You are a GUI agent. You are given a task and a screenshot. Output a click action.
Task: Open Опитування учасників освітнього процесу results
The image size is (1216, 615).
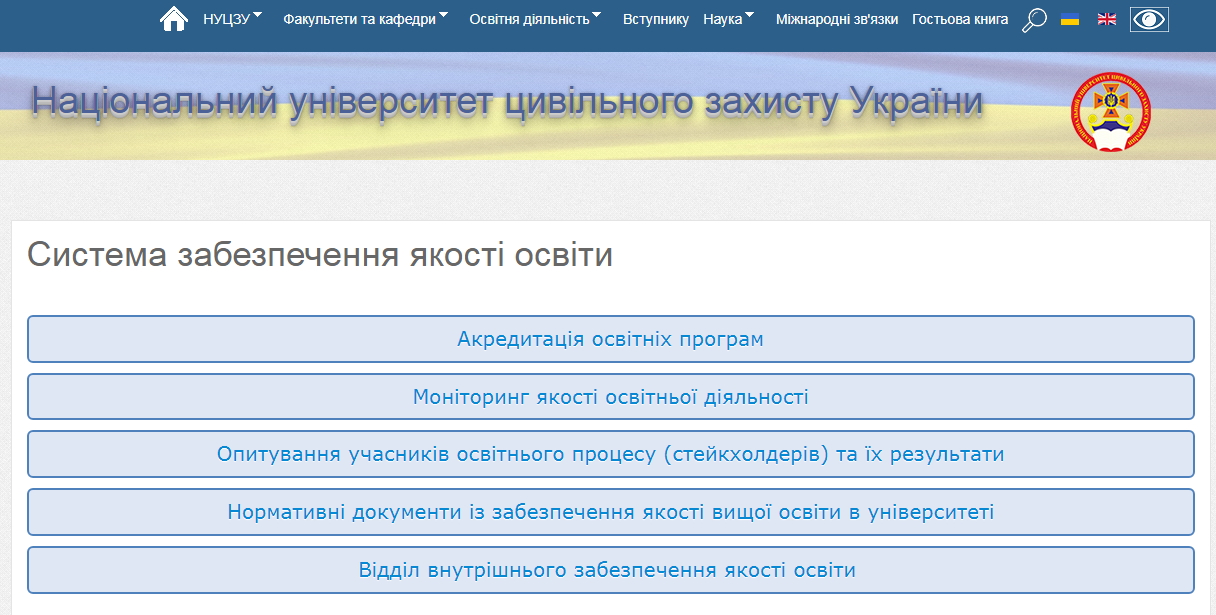(x=610, y=454)
